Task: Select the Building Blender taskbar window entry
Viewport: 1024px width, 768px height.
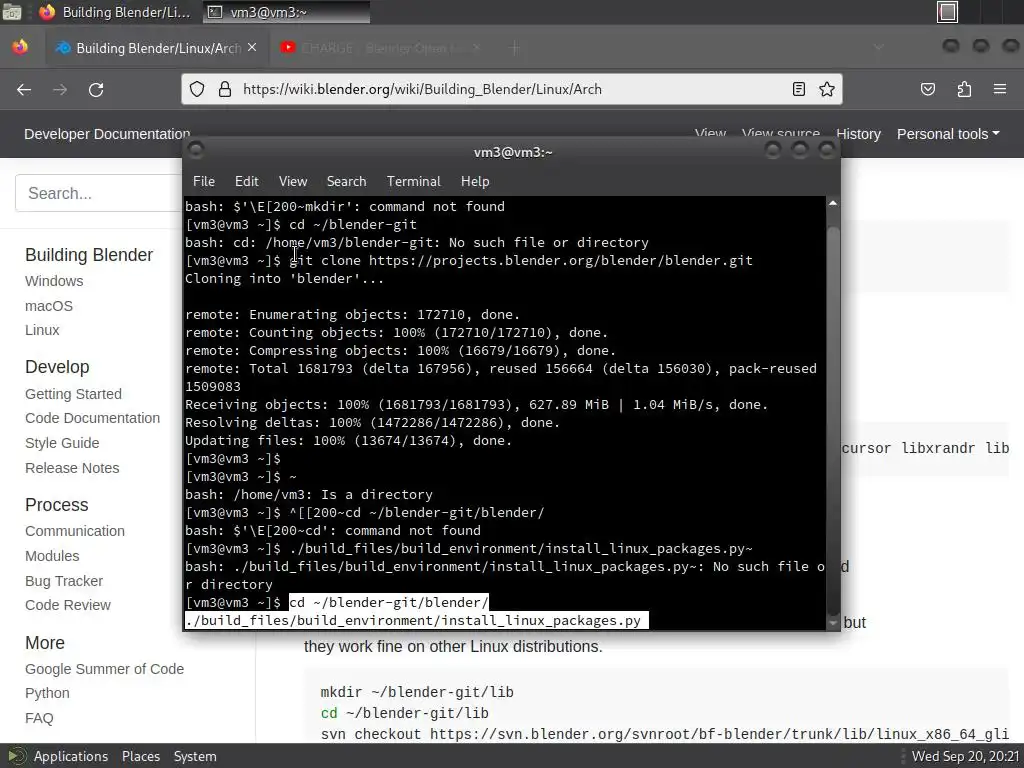Action: [115, 12]
